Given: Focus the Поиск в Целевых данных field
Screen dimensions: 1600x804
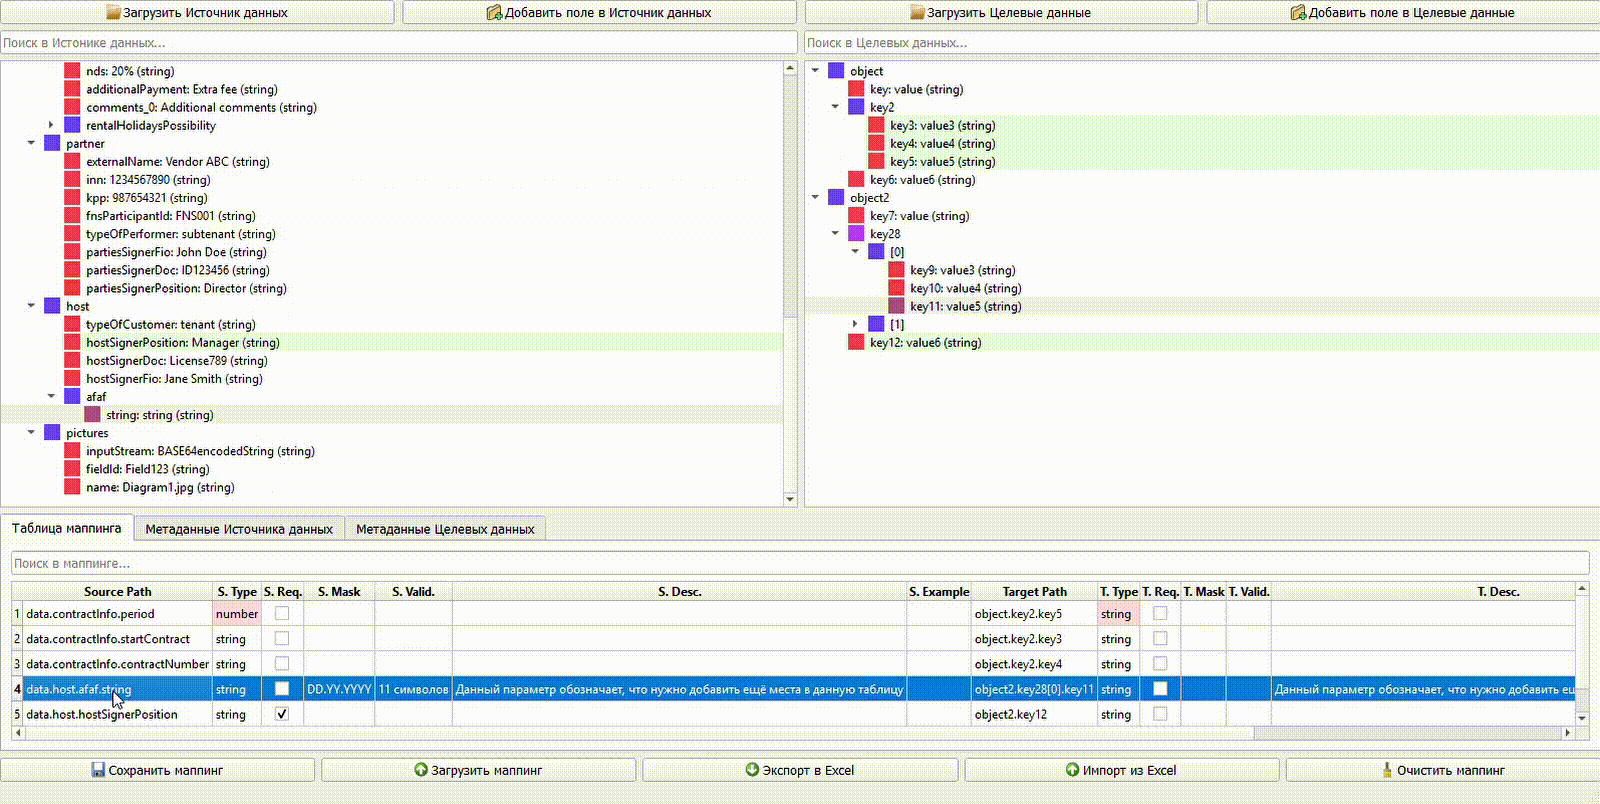Looking at the screenshot, I should pos(1202,43).
